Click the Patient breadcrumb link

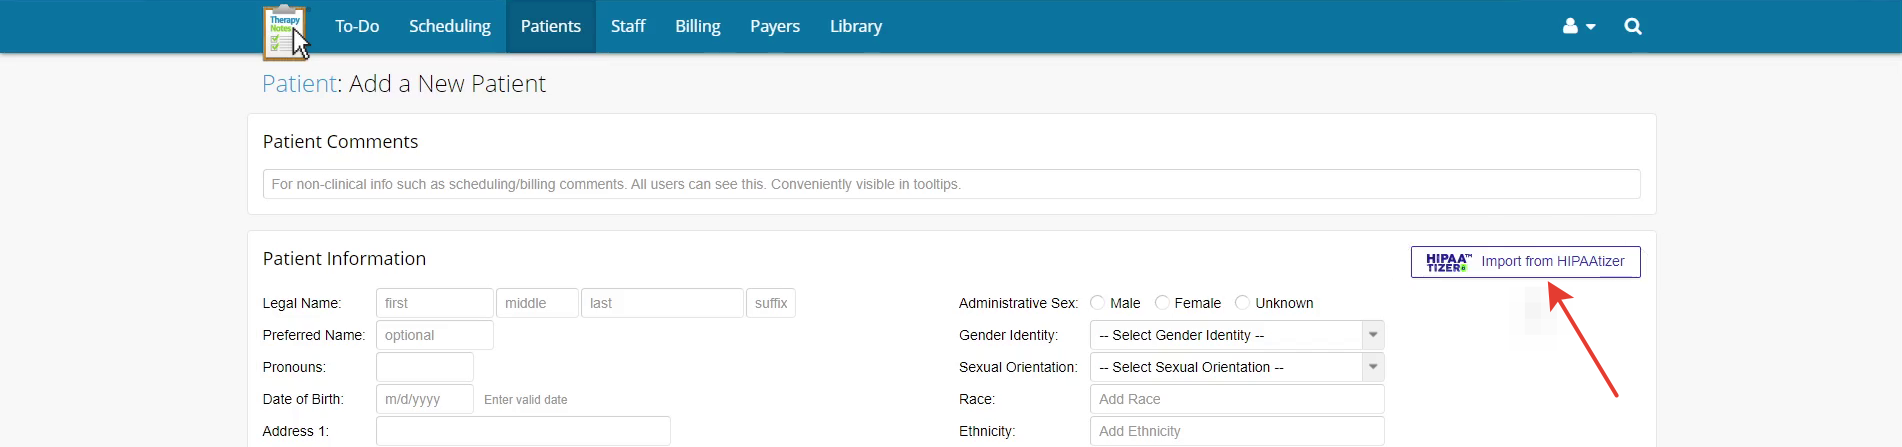298,84
